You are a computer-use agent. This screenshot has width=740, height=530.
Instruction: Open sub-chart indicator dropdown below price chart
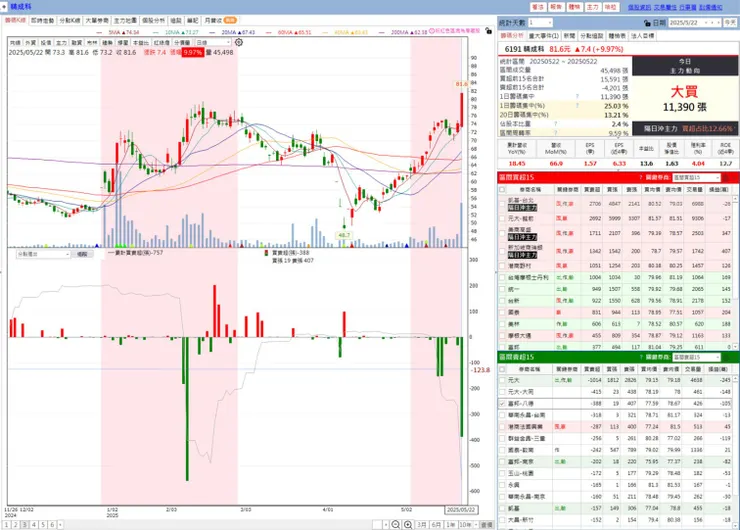tap(43, 254)
